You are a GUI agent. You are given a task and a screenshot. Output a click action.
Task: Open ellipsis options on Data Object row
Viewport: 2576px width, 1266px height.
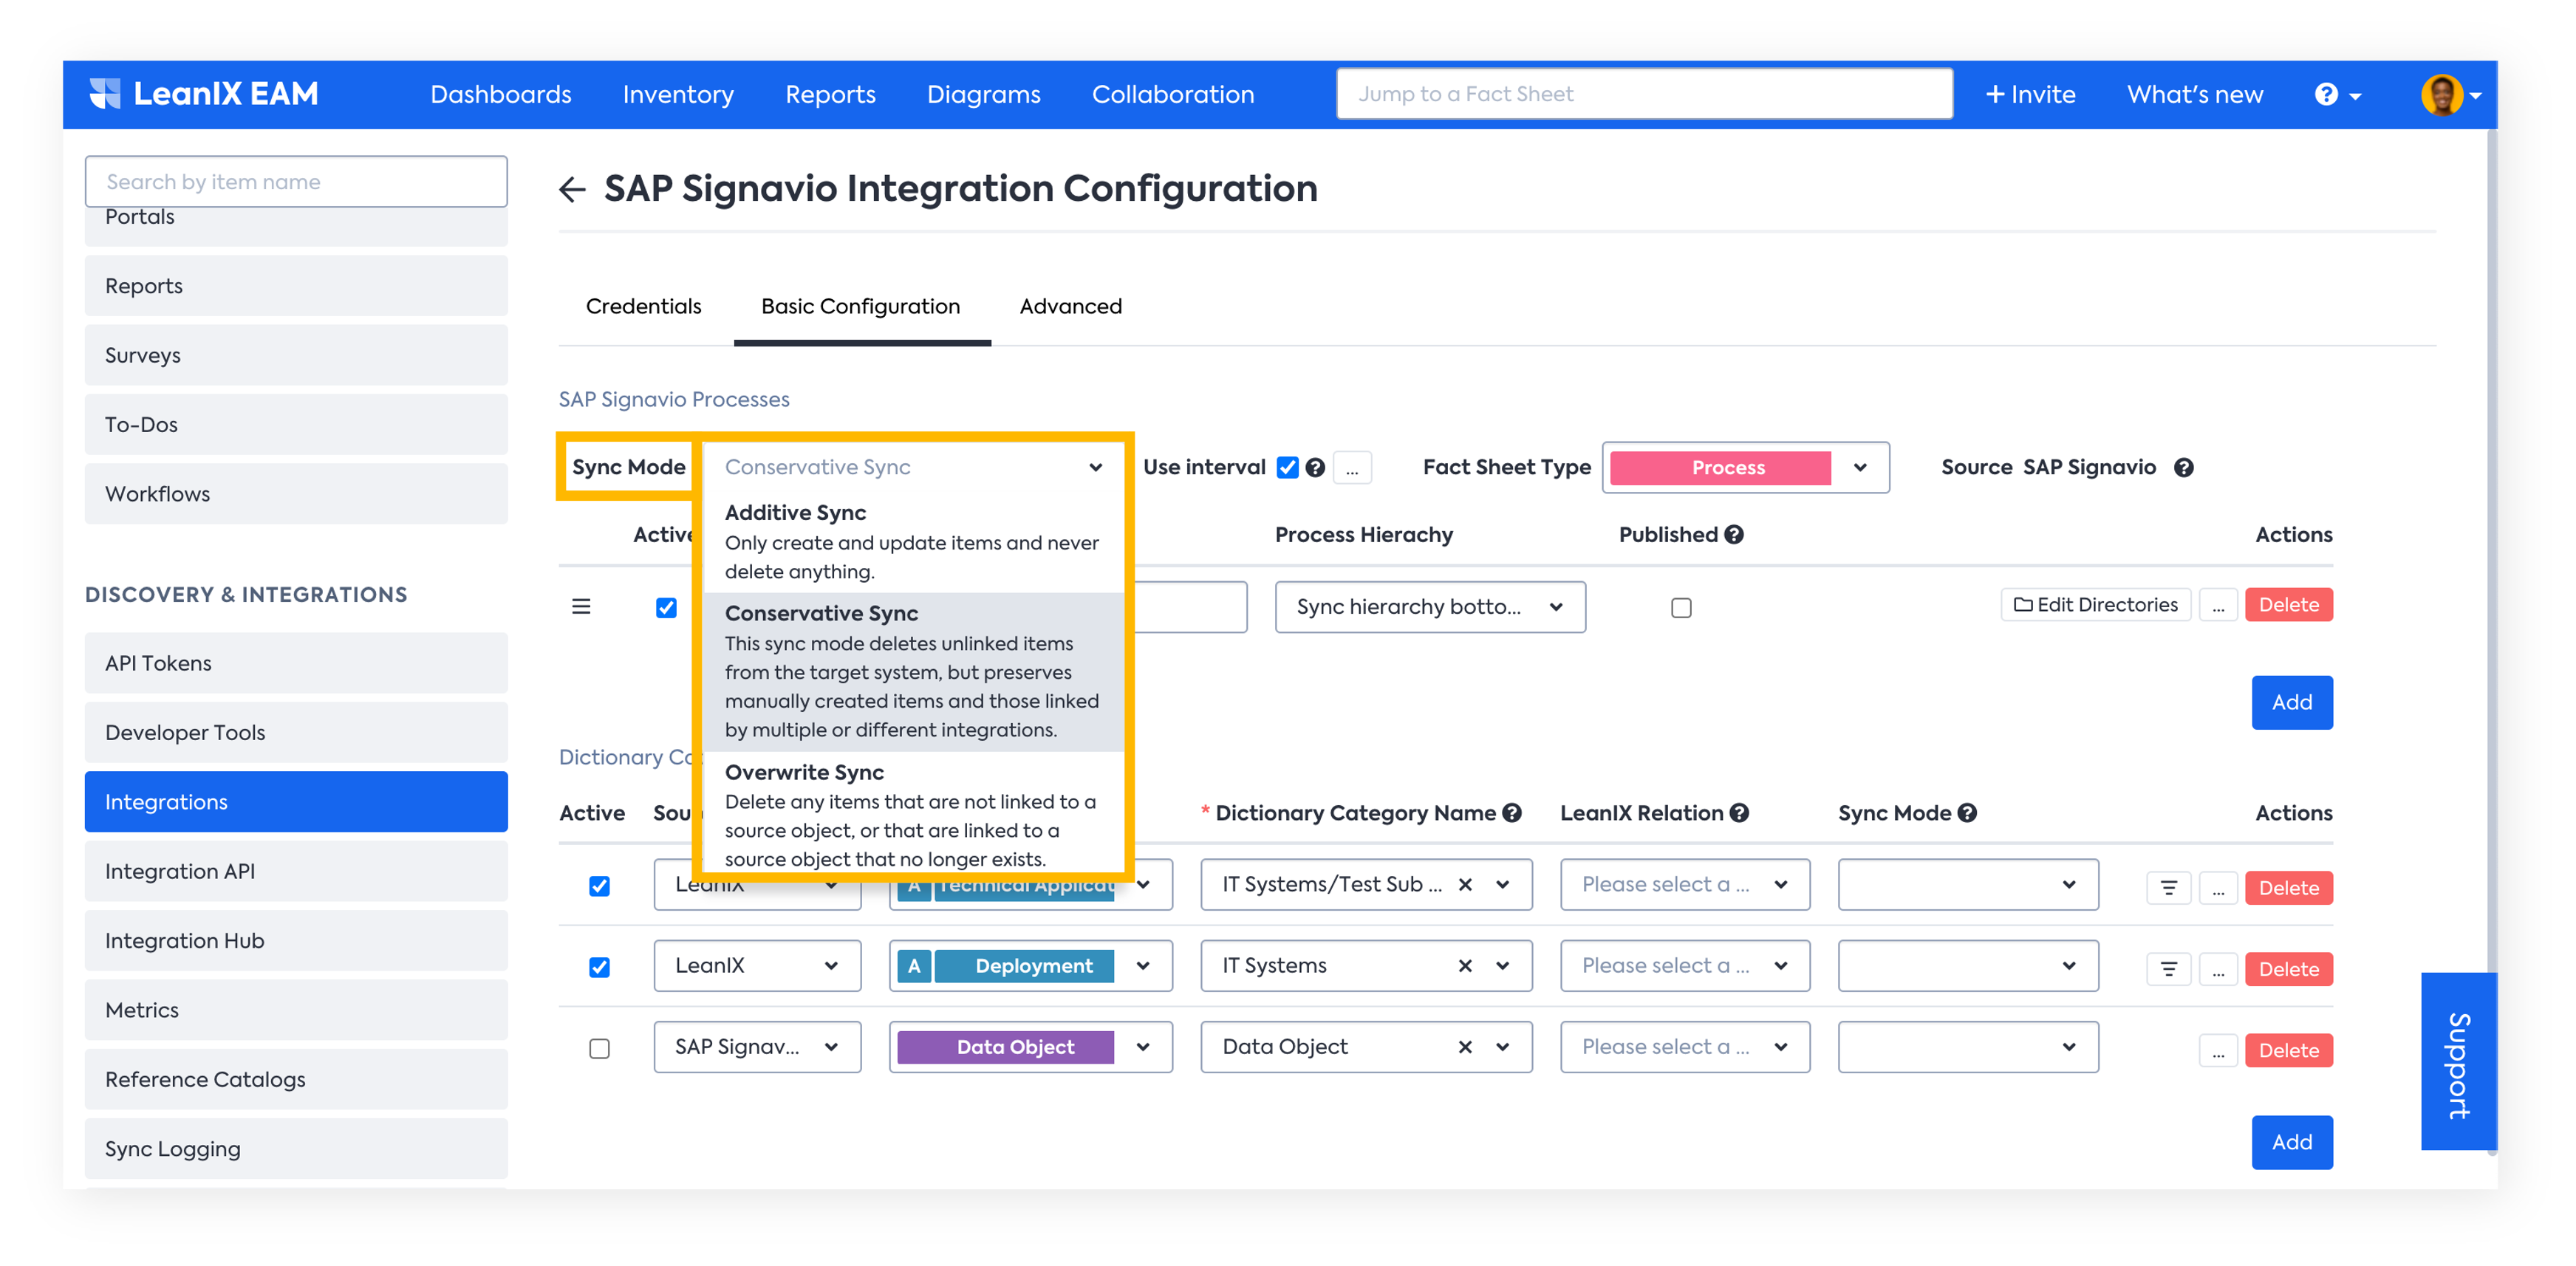pyautogui.click(x=2218, y=1050)
